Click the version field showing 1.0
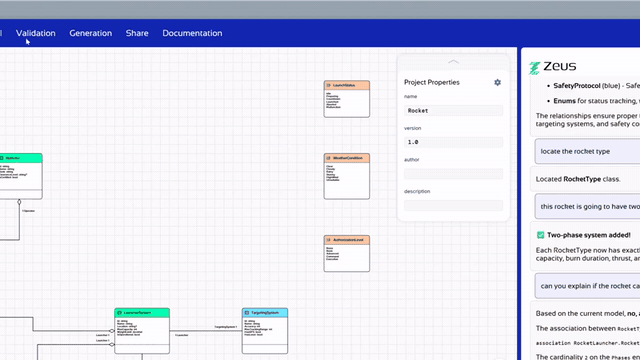The height and width of the screenshot is (360, 640). click(453, 142)
